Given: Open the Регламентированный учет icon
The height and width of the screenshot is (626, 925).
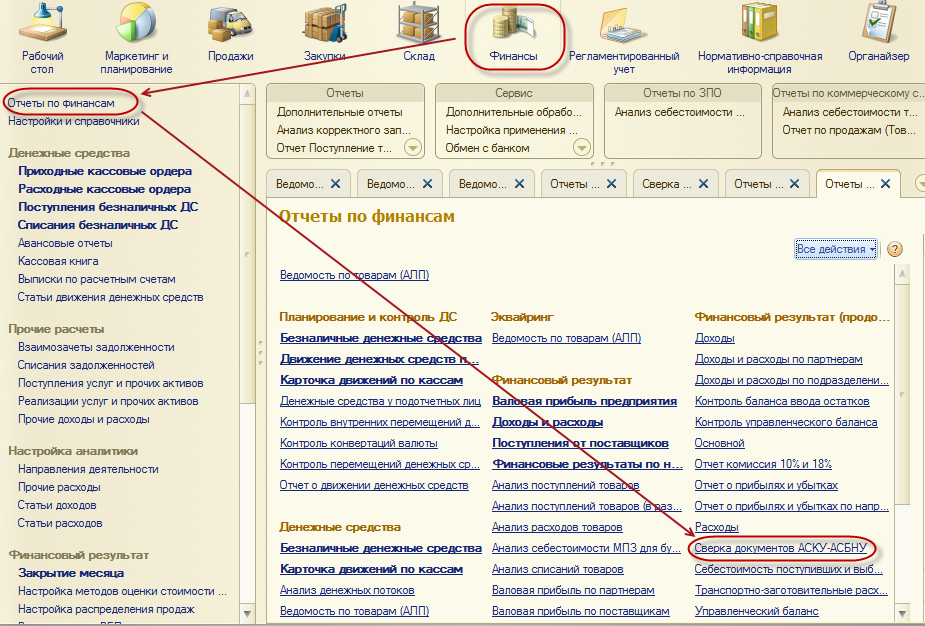Looking at the screenshot, I should [x=624, y=25].
